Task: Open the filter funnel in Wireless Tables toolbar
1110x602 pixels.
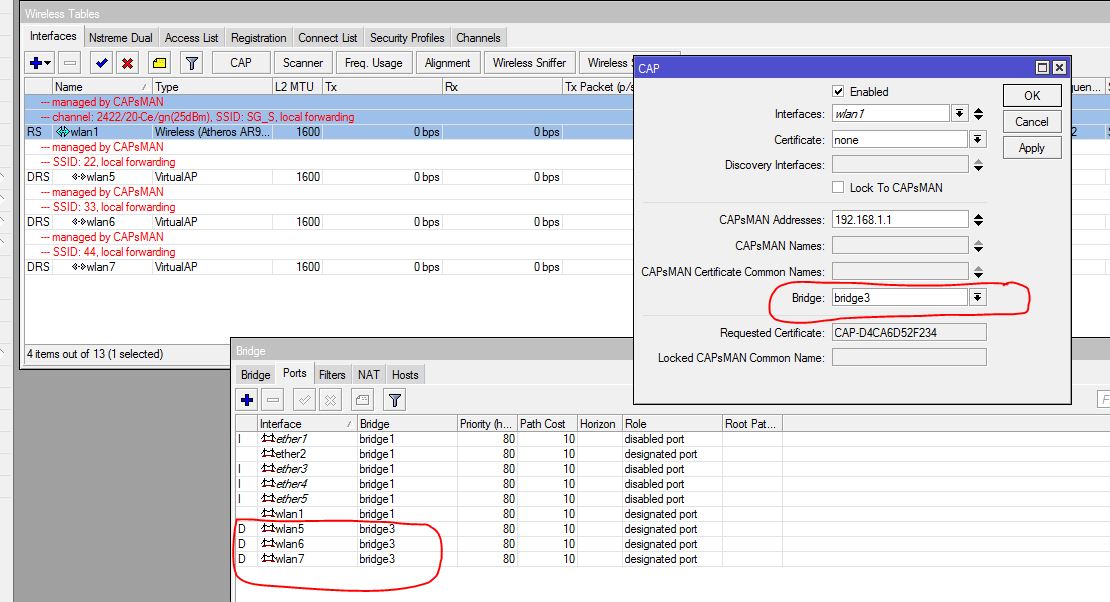Action: coord(191,63)
